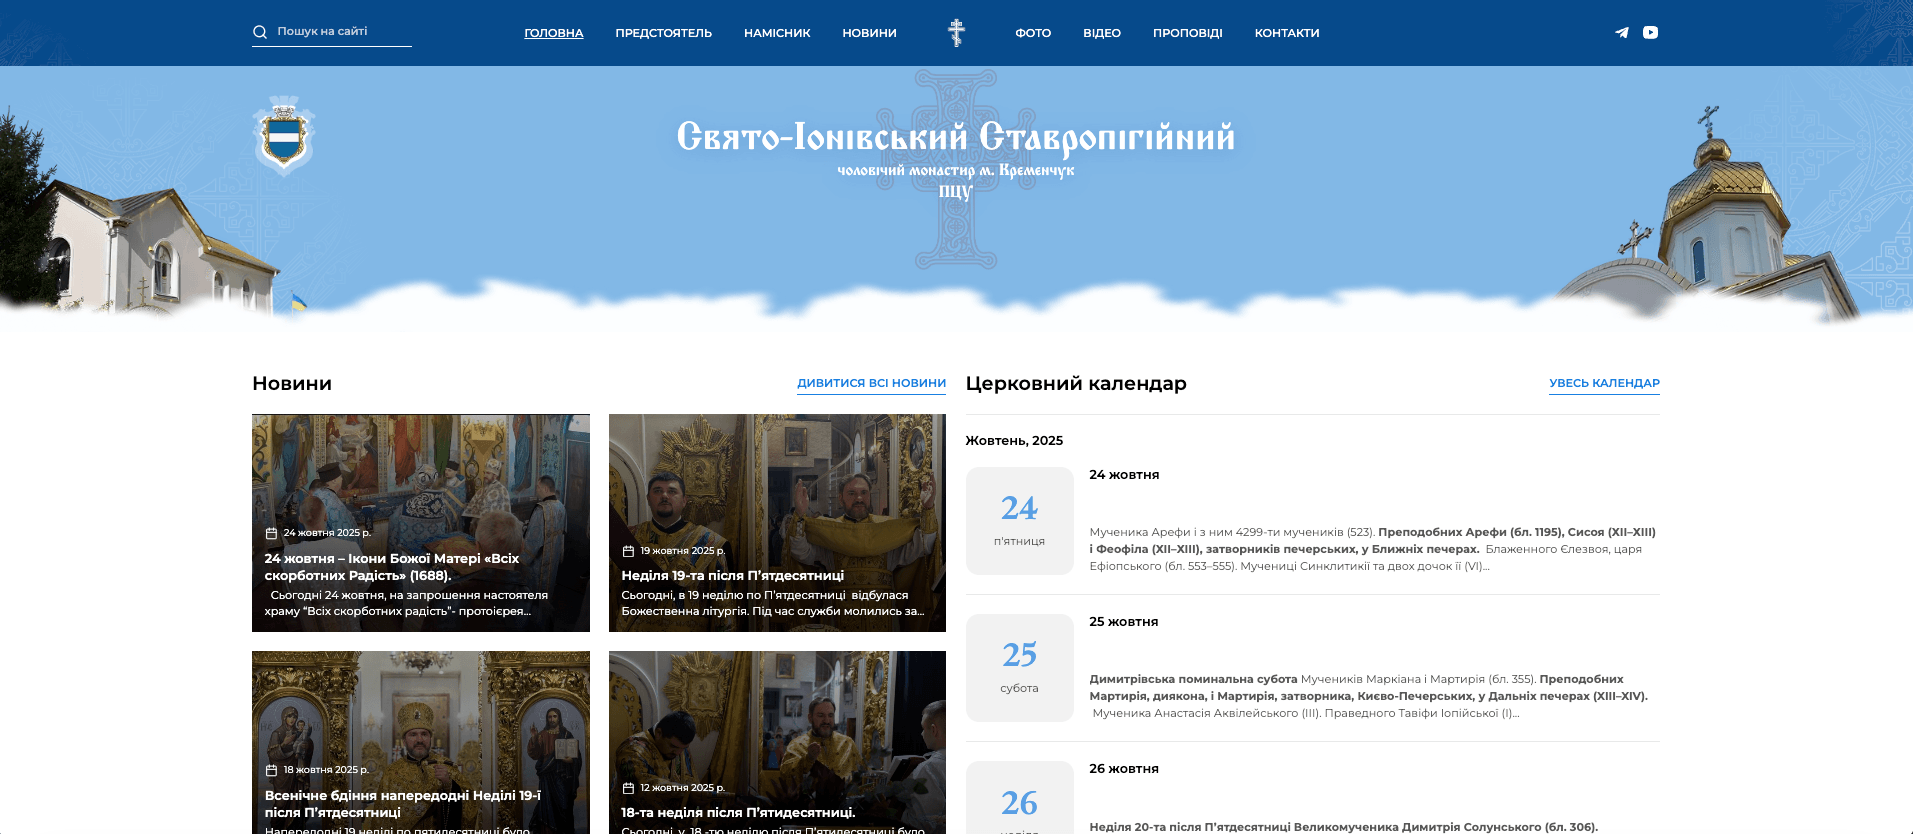Go to ГОЛОВНА menu item
The image size is (1913, 834).
[x=554, y=33]
